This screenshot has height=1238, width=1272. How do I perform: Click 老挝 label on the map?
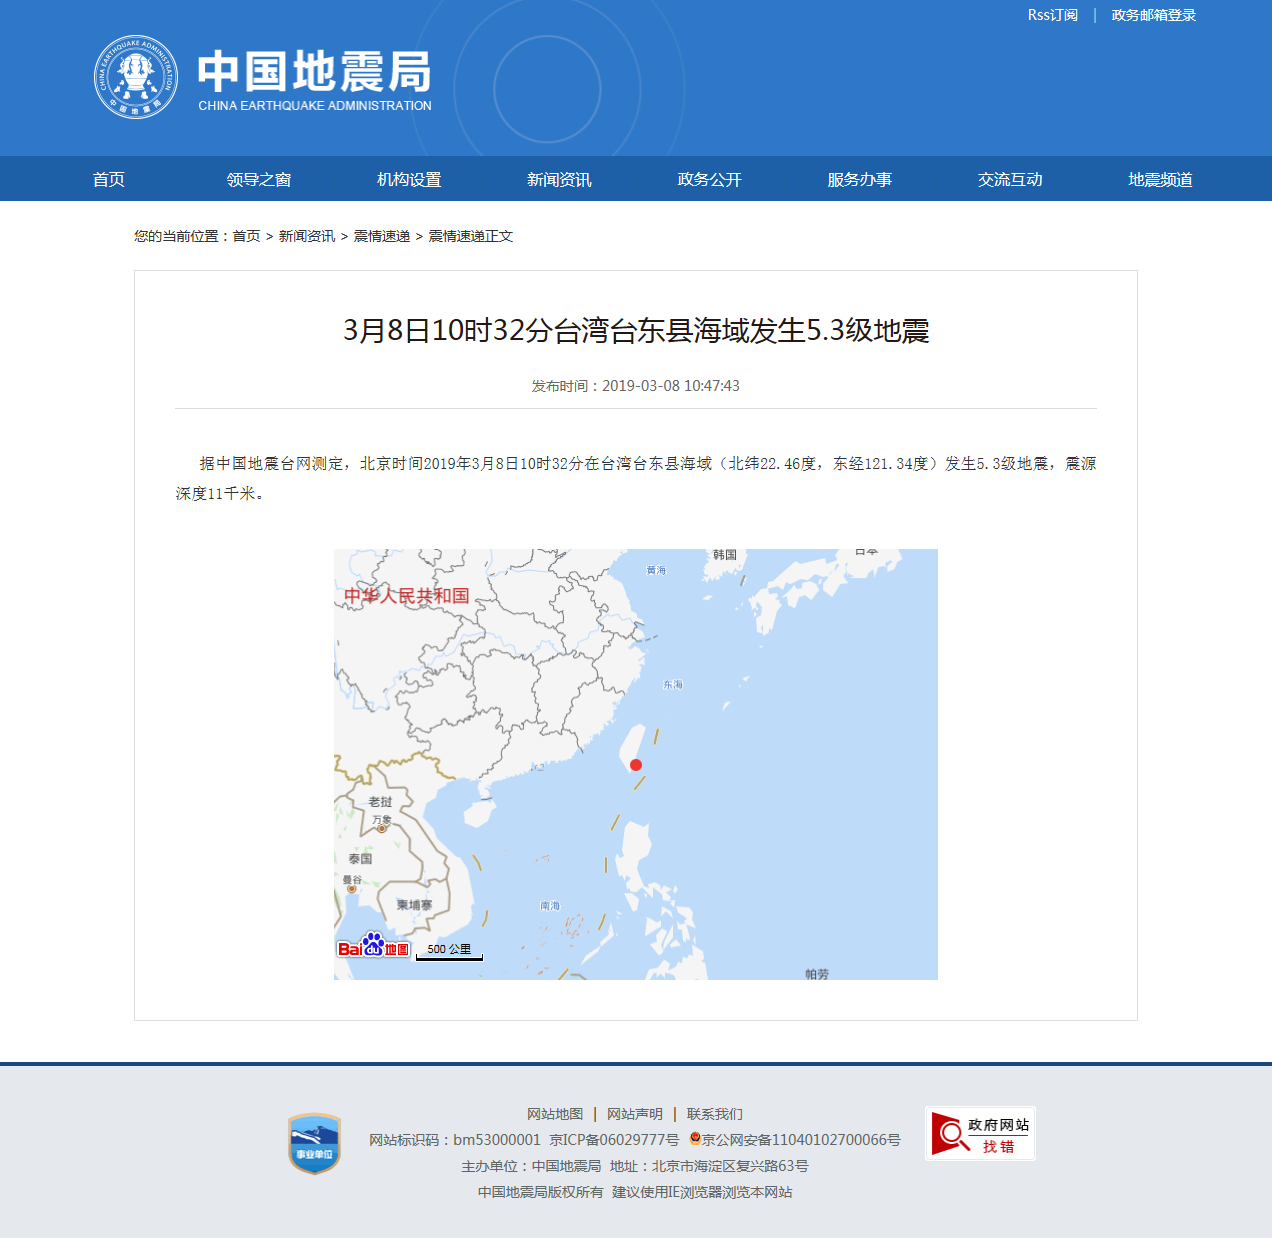point(380,802)
